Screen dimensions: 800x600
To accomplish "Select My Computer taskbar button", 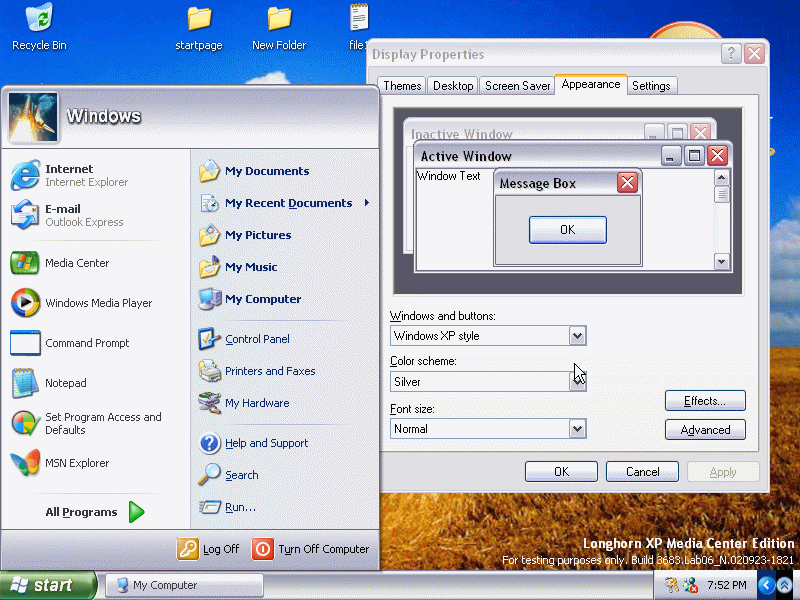I will (184, 585).
